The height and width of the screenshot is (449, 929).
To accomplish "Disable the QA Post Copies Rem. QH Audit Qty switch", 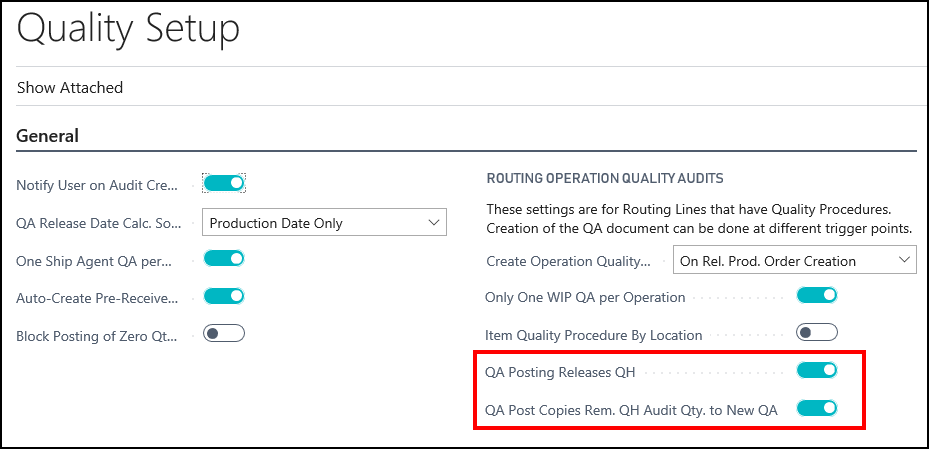I will pos(816,408).
